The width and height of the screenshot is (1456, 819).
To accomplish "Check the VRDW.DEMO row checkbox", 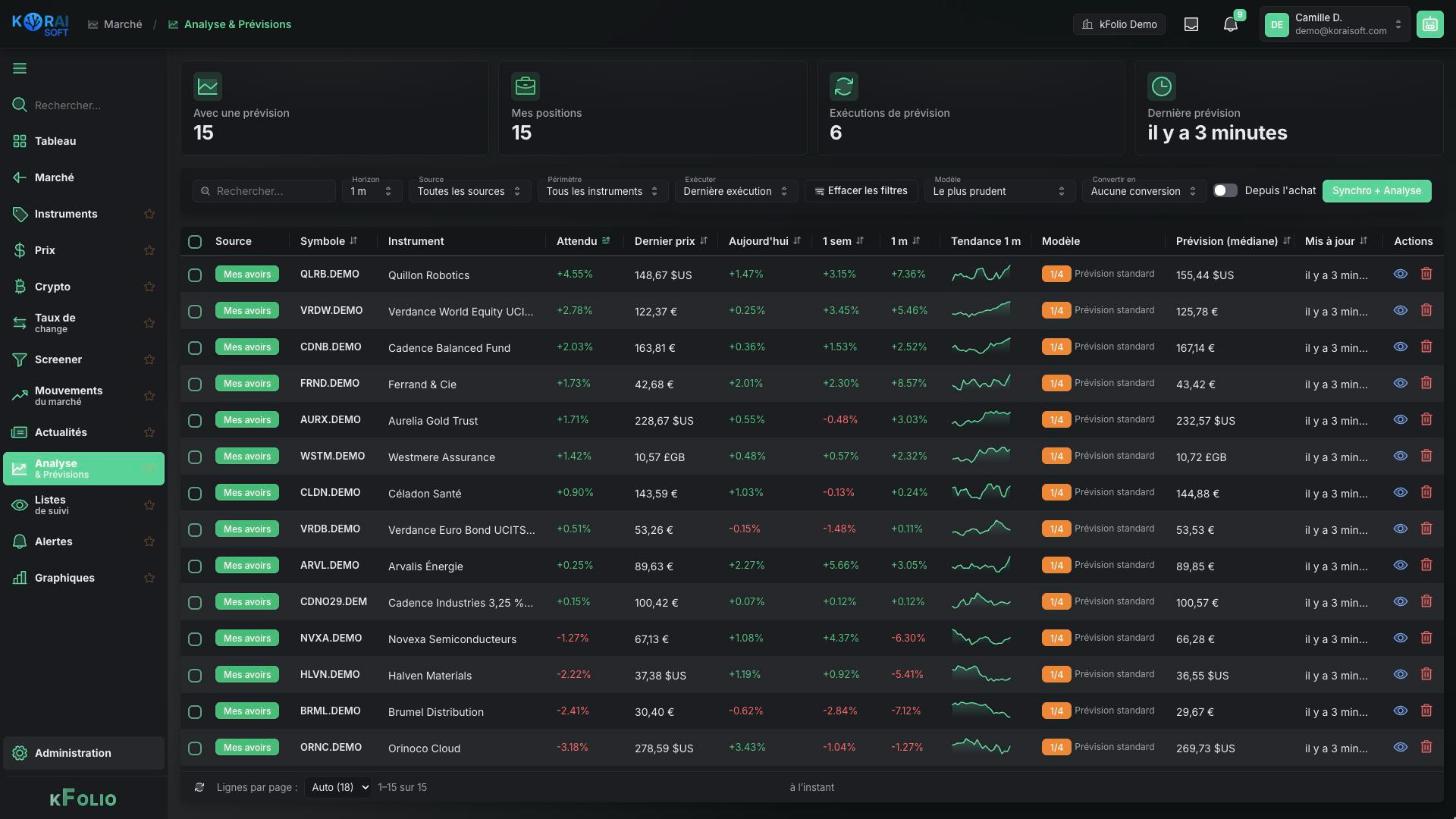I will tap(195, 311).
